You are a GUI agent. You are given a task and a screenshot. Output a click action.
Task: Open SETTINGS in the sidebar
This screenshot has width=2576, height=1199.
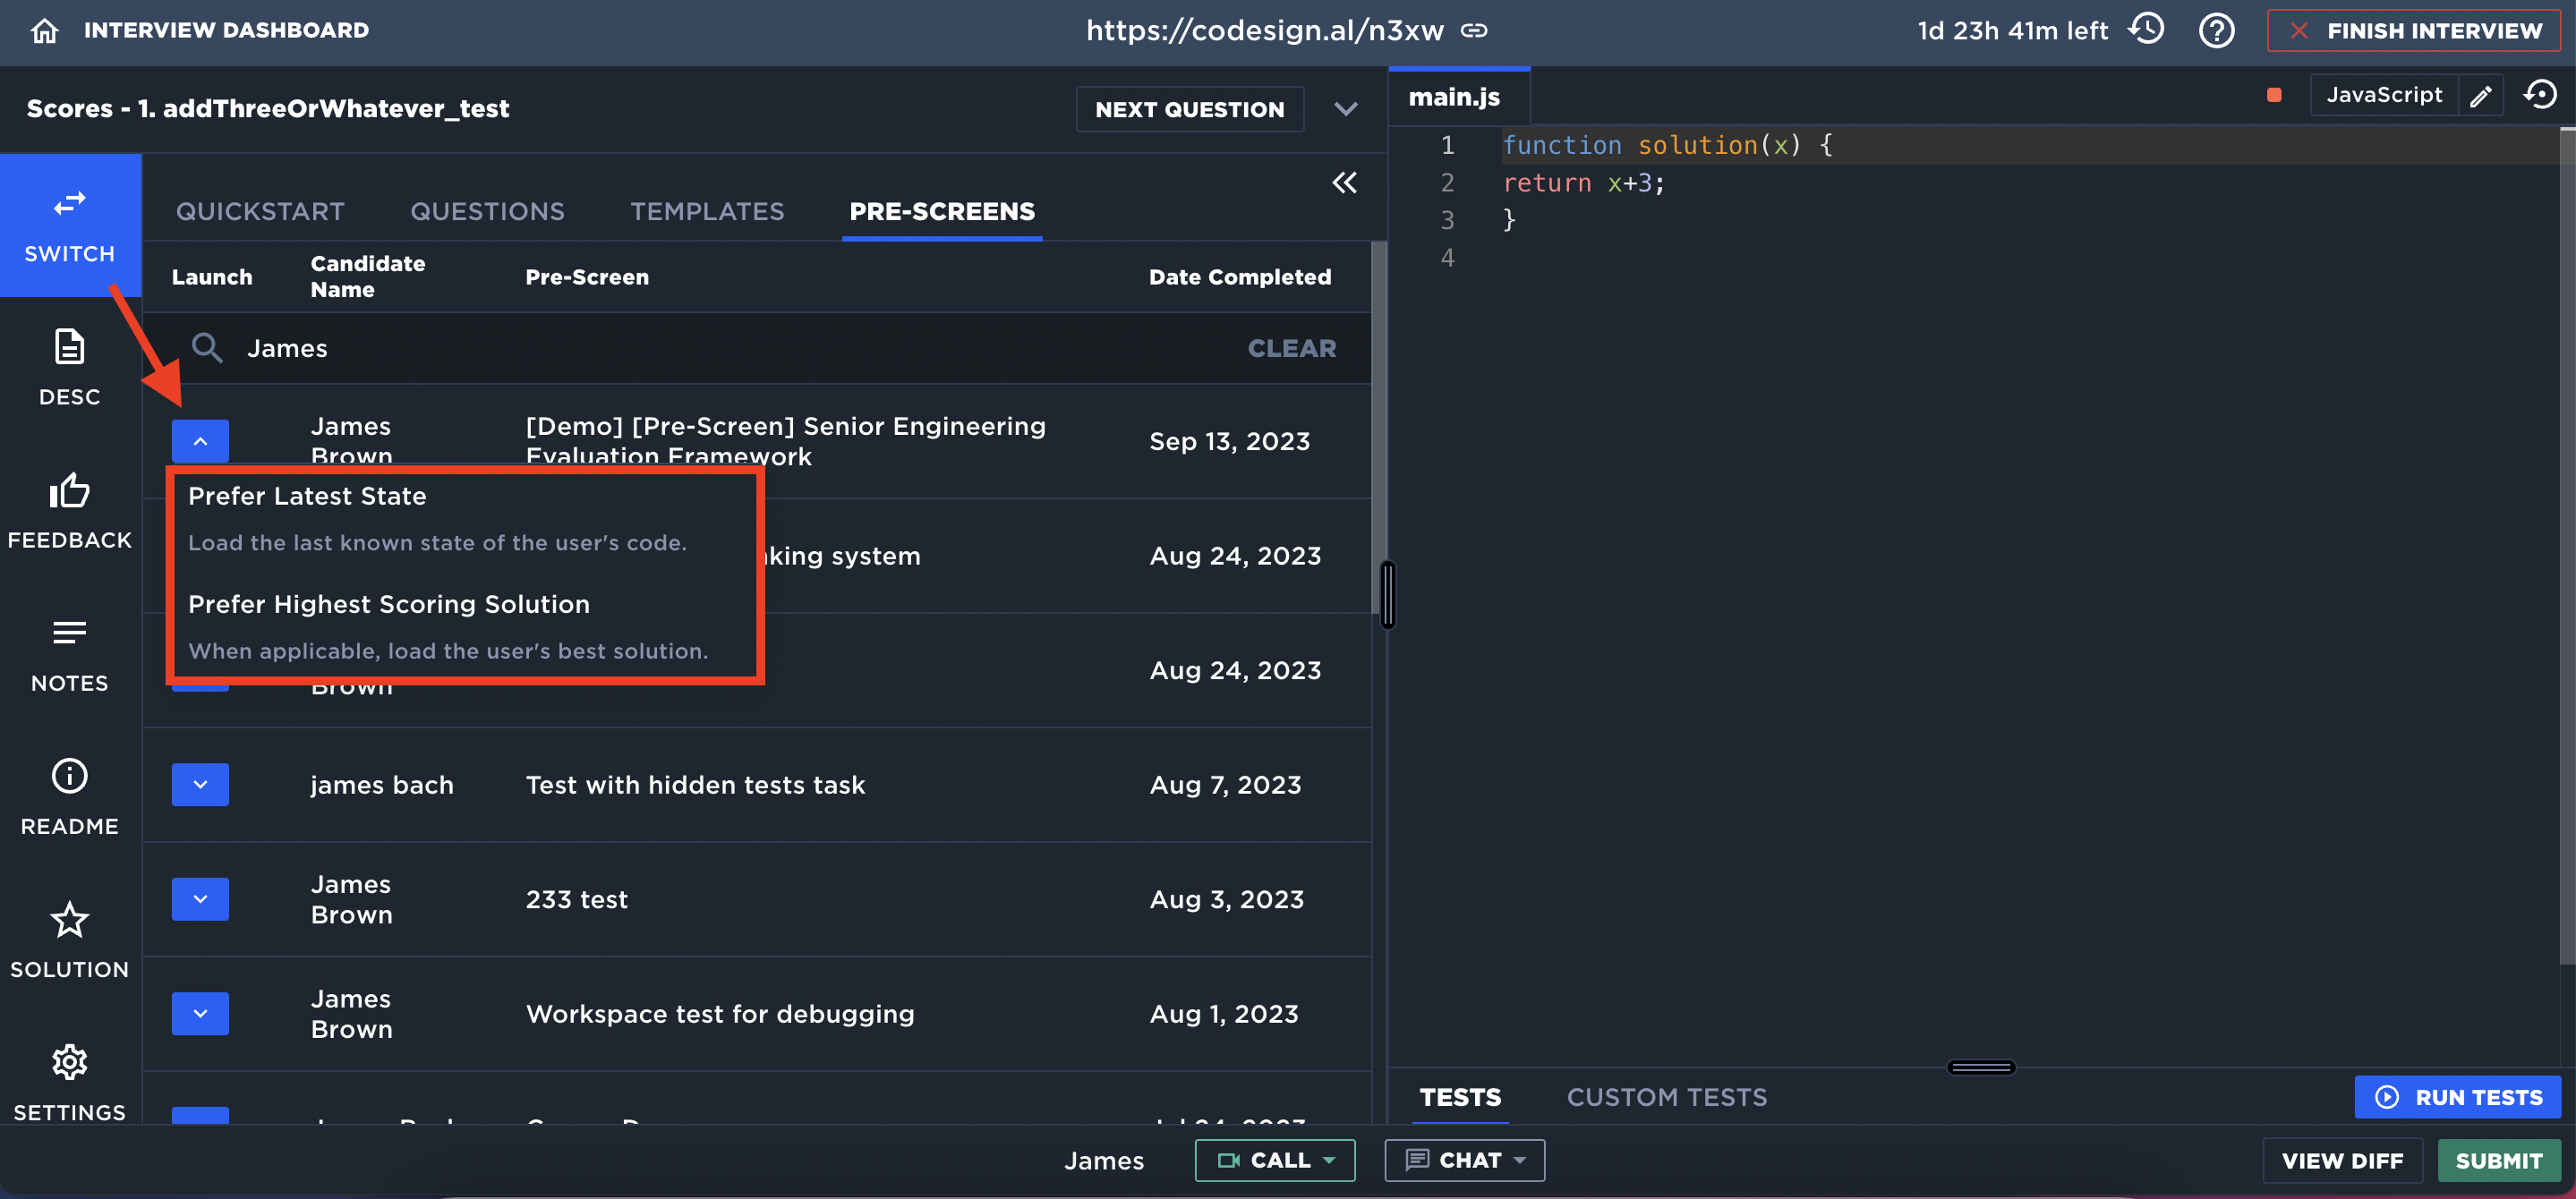coord(70,1083)
